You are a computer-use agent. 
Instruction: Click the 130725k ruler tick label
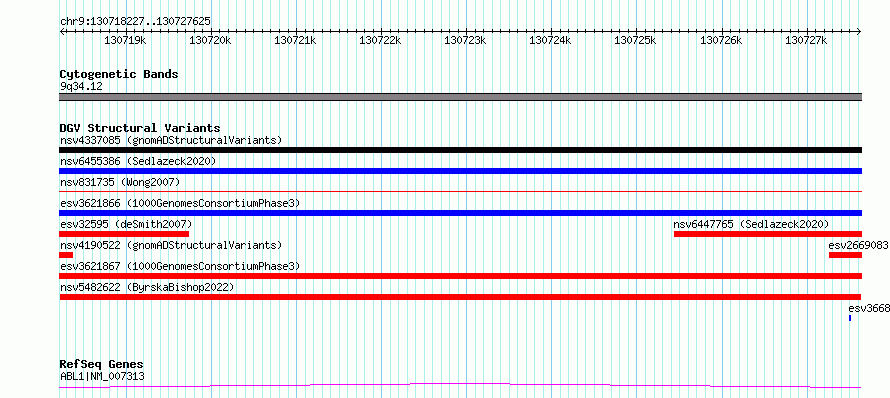click(x=636, y=40)
